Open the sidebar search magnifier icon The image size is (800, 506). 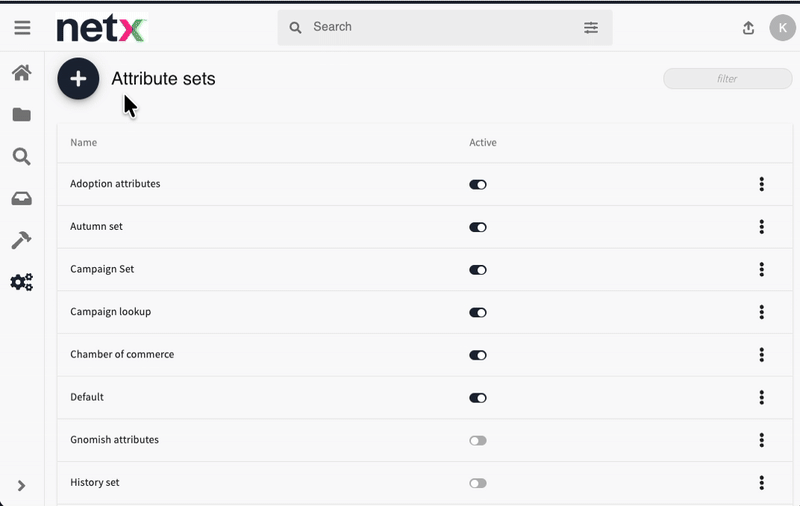click(21, 157)
